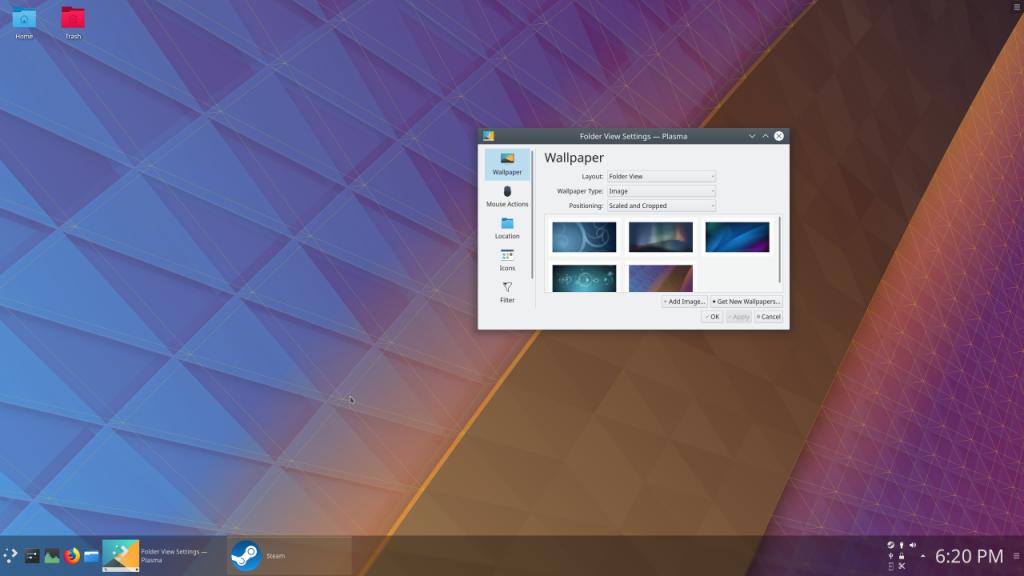Switch to the Location settings page
The height and width of the screenshot is (576, 1024).
[507, 228]
